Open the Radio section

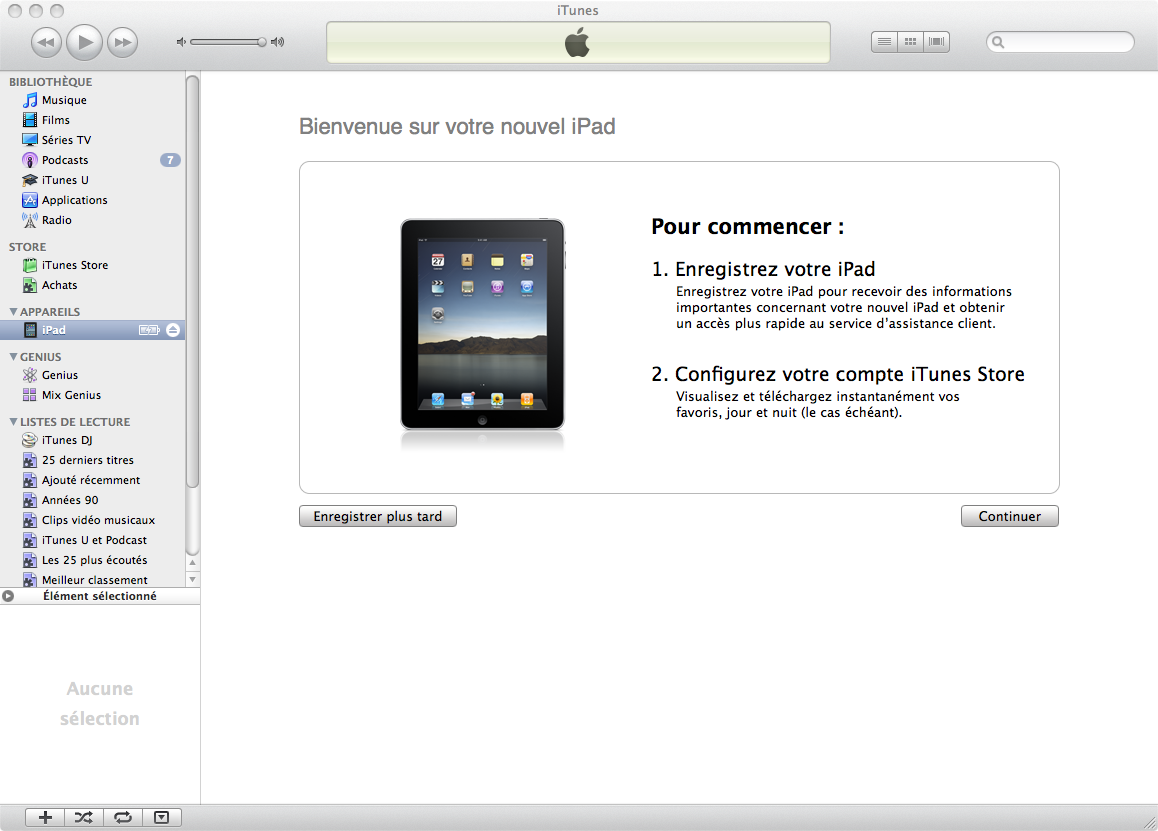tap(92, 220)
